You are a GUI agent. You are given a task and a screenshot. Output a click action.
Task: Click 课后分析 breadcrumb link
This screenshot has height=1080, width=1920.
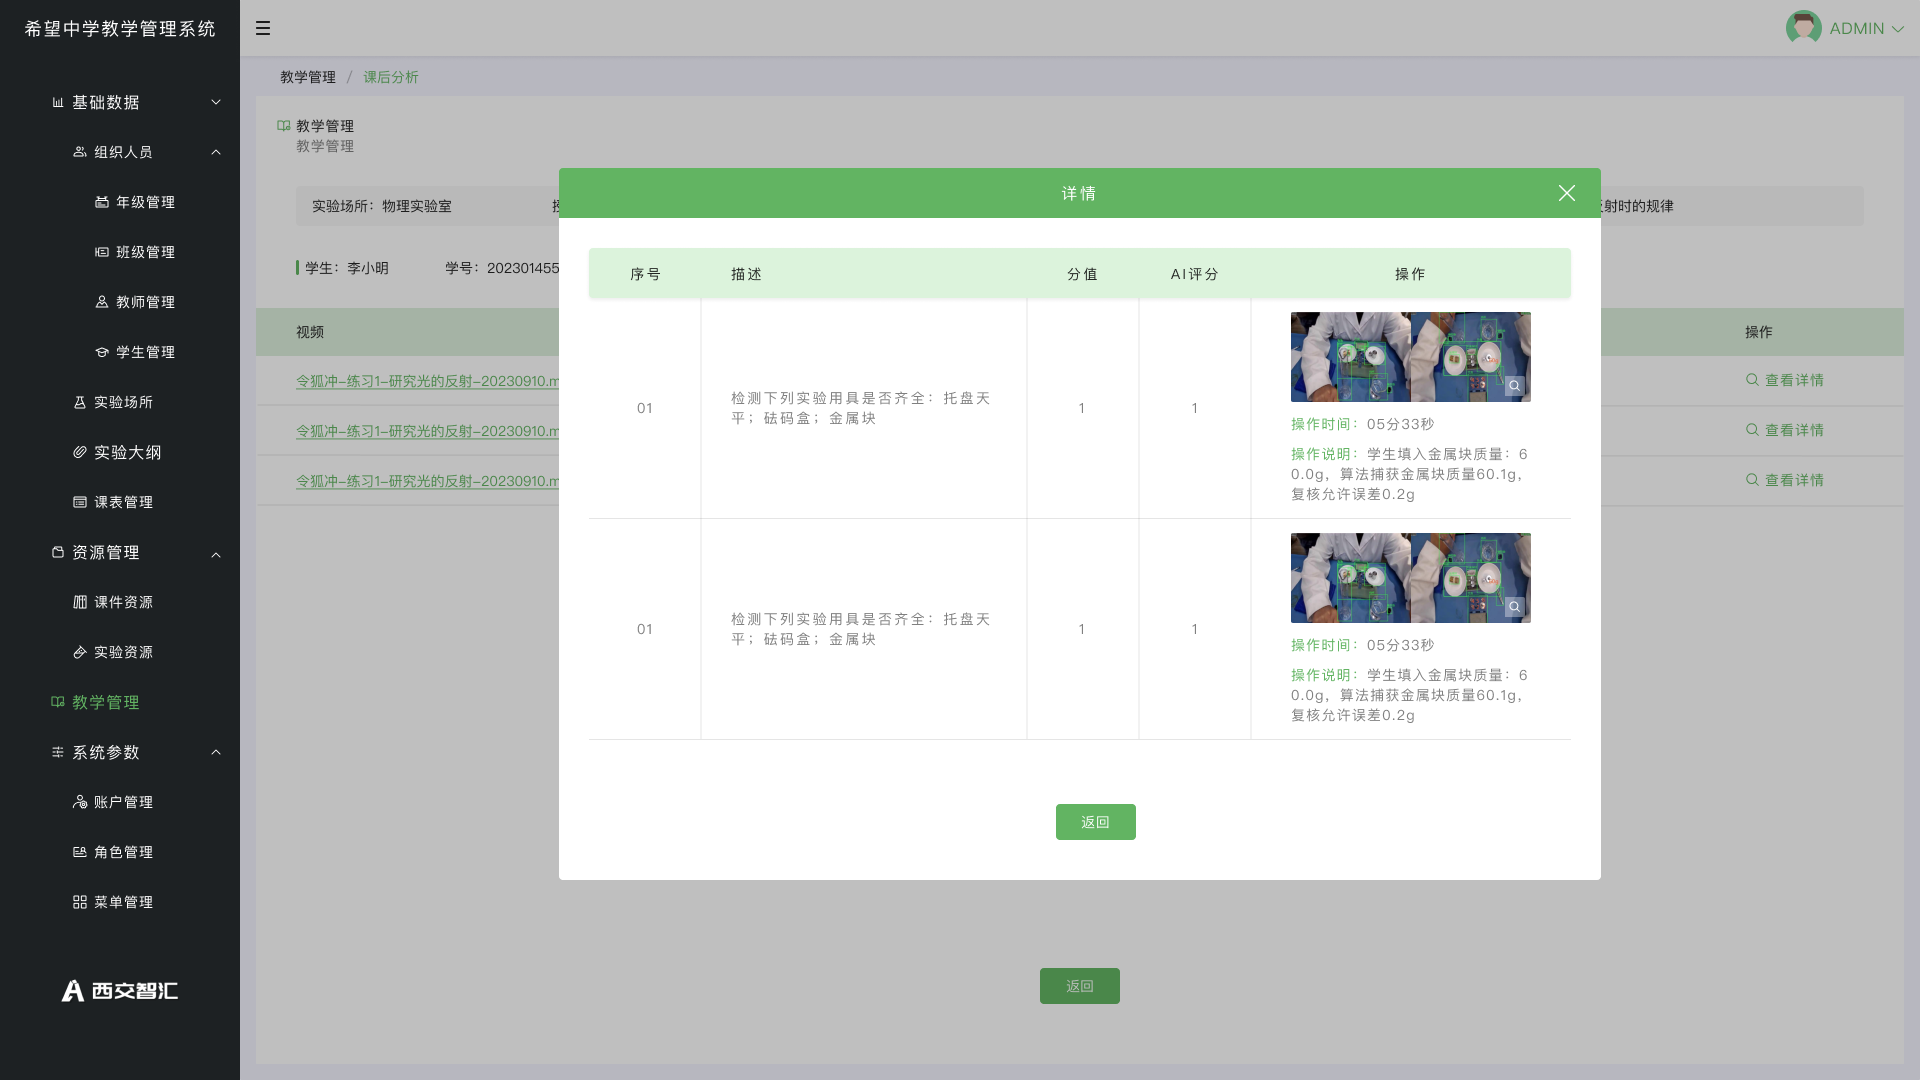[x=391, y=77]
